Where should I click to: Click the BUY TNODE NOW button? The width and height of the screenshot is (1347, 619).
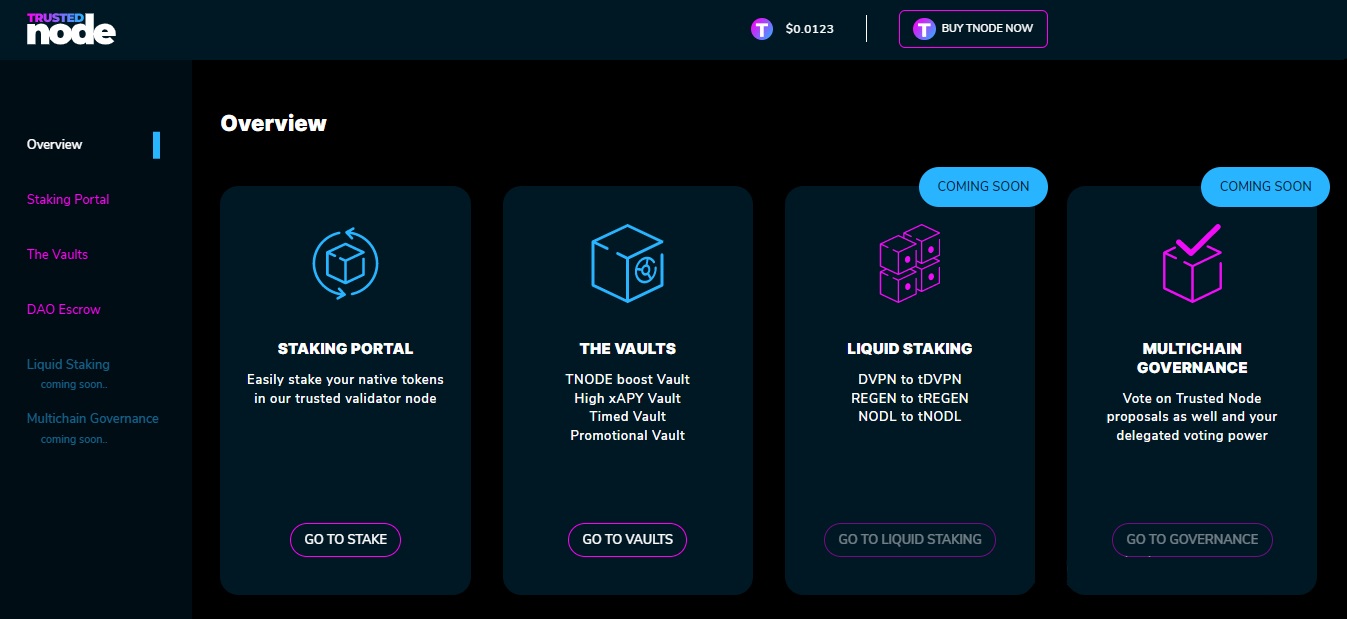[x=973, y=29]
